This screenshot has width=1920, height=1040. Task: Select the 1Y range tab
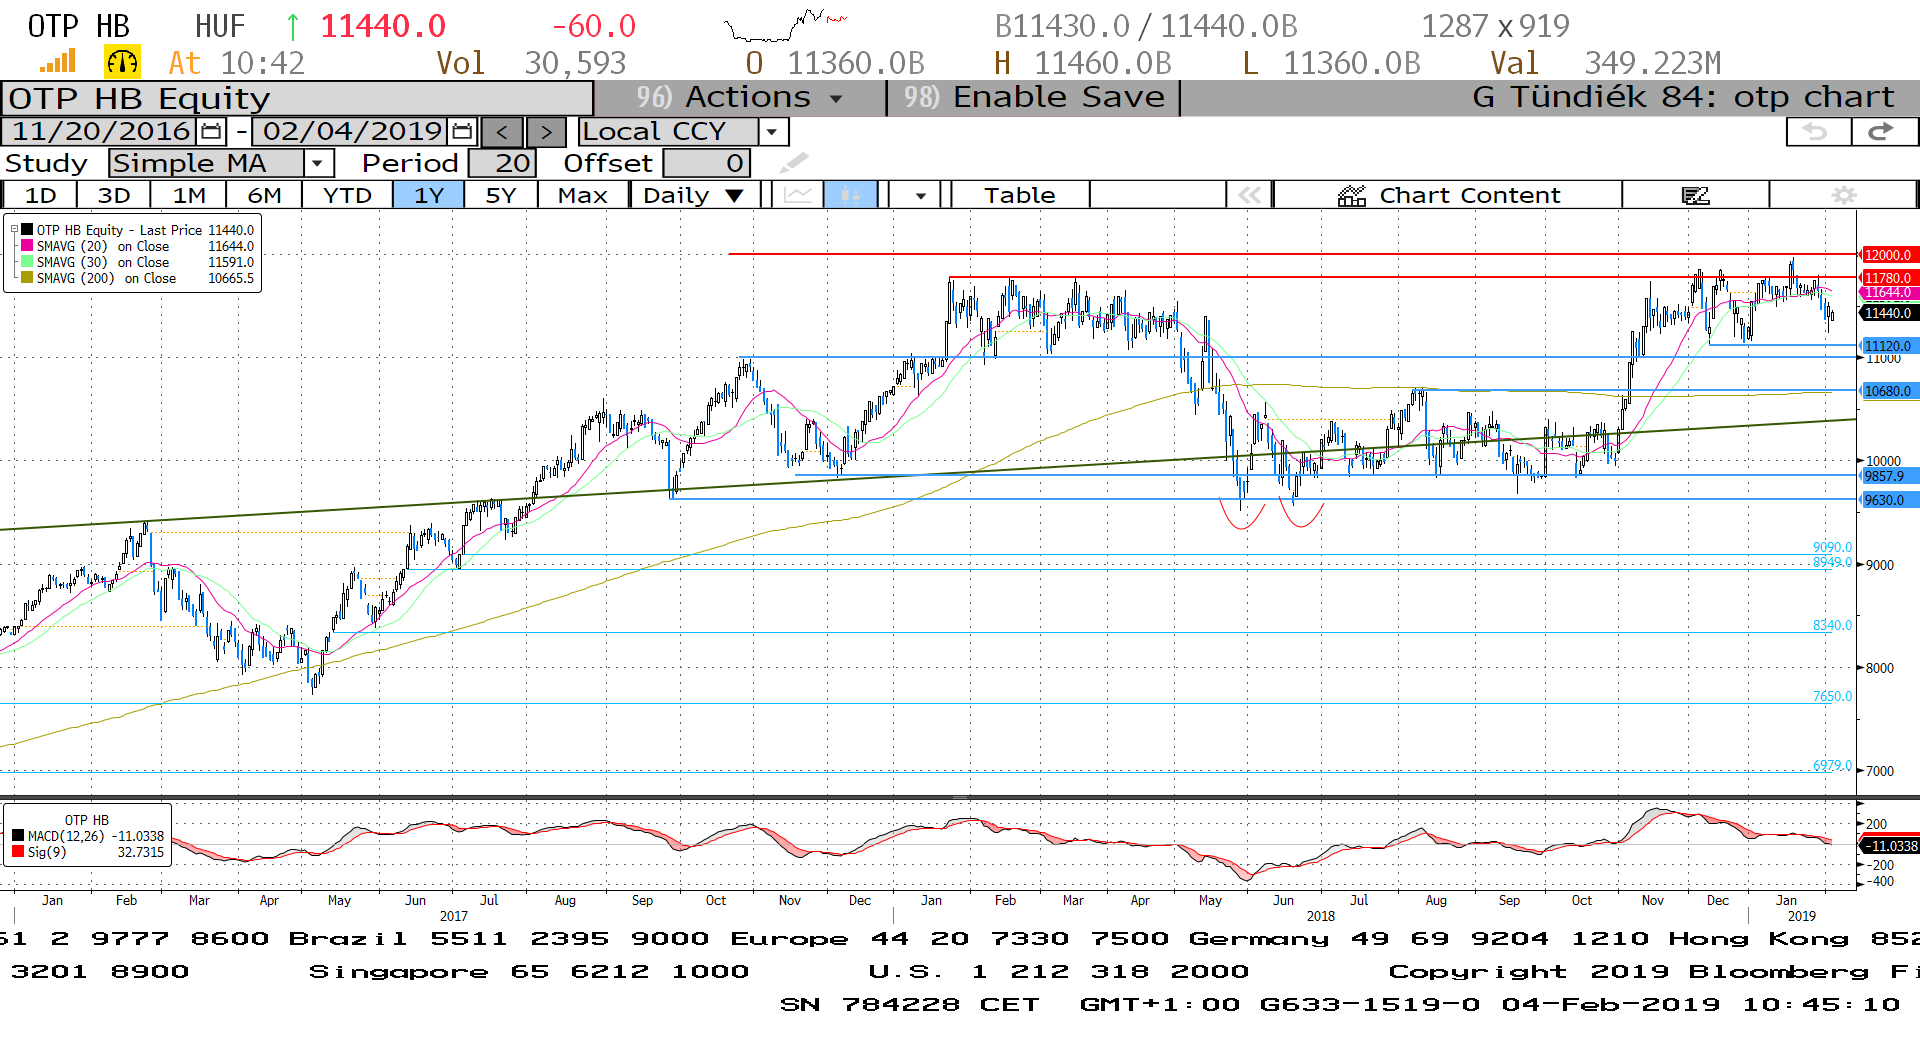tap(428, 195)
